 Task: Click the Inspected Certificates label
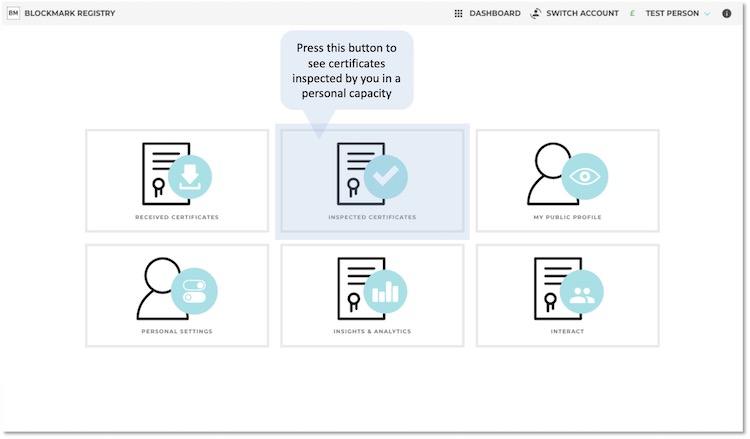tap(372, 217)
